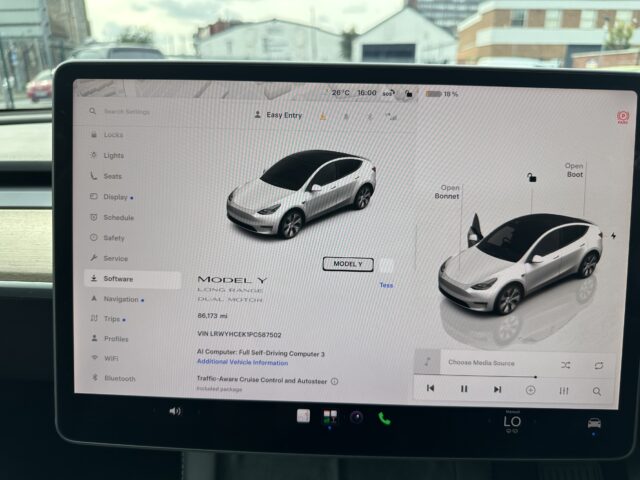Tap the media search magnifier icon
Image resolution: width=640 pixels, height=480 pixels.
(597, 392)
